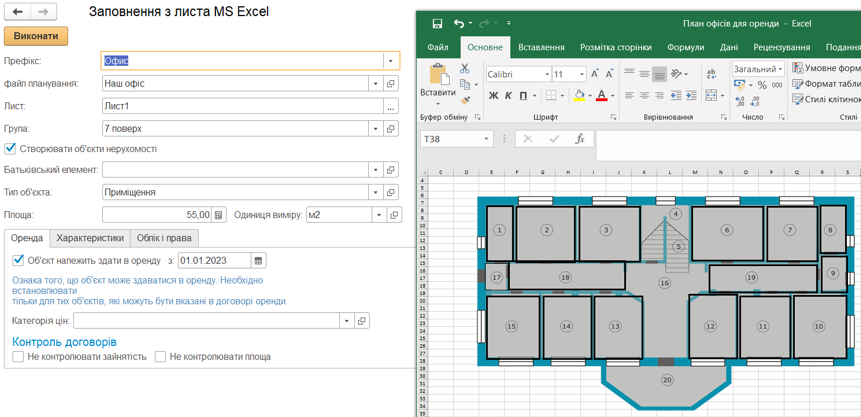Toggle italic К formatting
The image size is (861, 417).
click(x=508, y=96)
